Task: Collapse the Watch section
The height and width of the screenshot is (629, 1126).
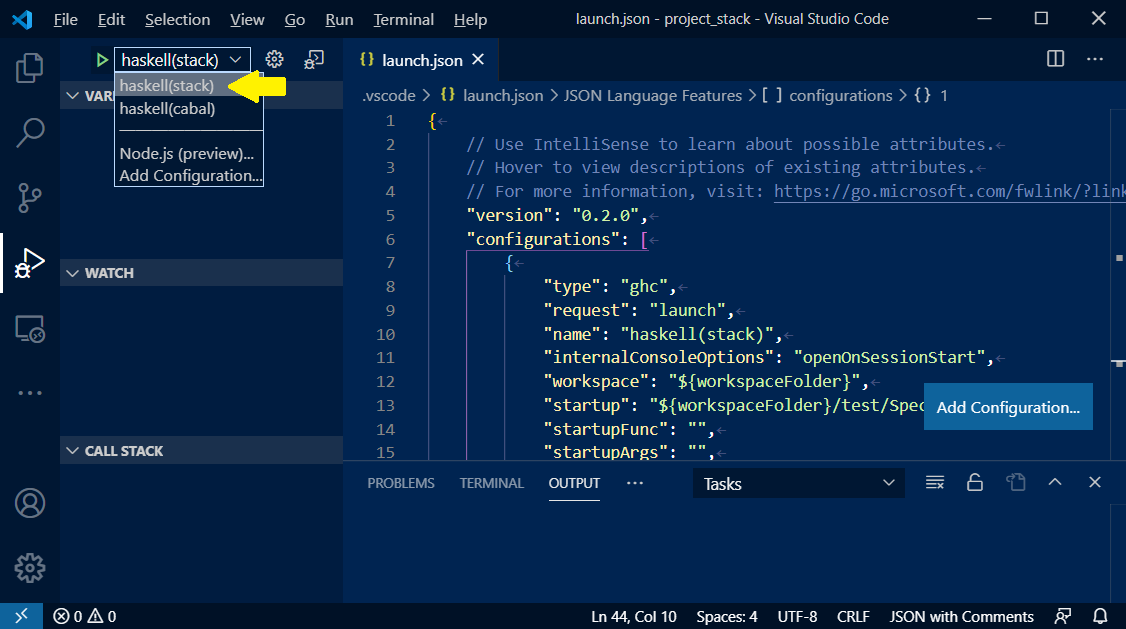Action: pyautogui.click(x=202, y=273)
